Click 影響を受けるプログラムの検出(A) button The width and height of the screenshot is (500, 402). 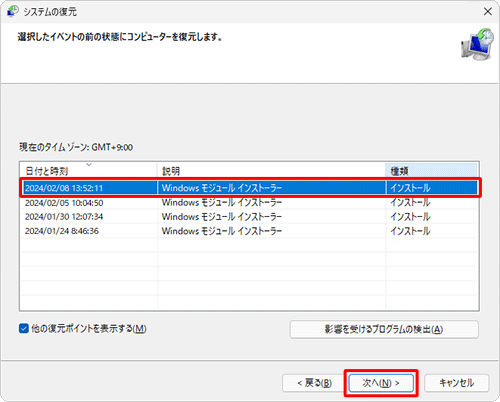384,329
